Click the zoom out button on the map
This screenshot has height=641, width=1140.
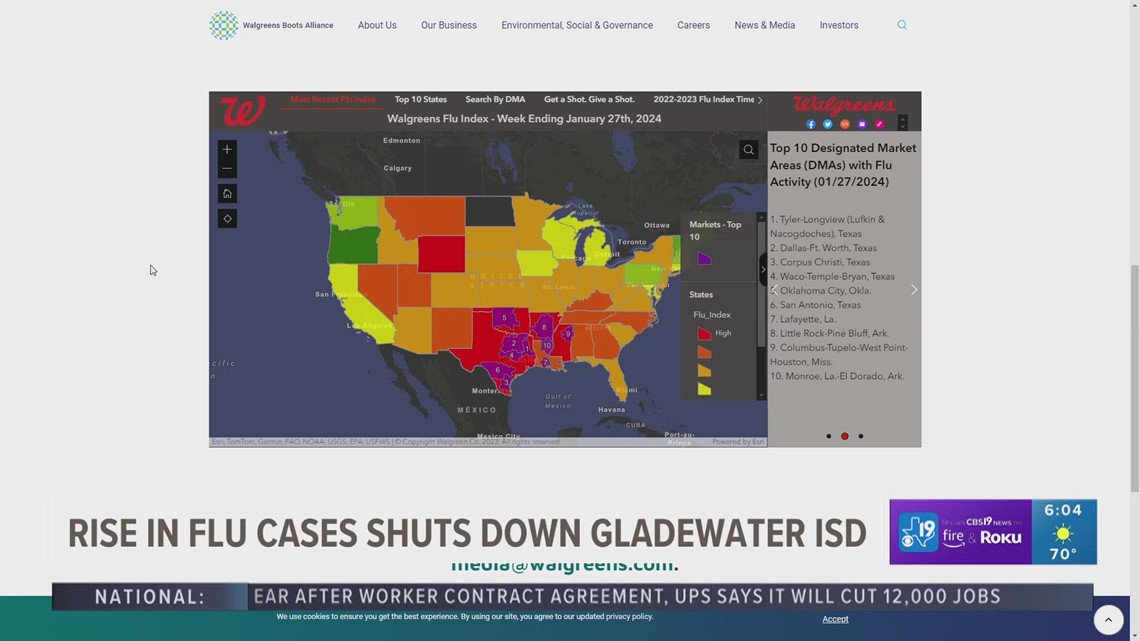coord(227,168)
